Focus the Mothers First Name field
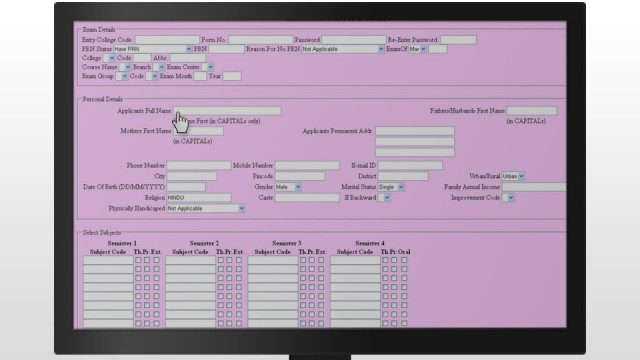The height and width of the screenshot is (360, 640). 198,131
